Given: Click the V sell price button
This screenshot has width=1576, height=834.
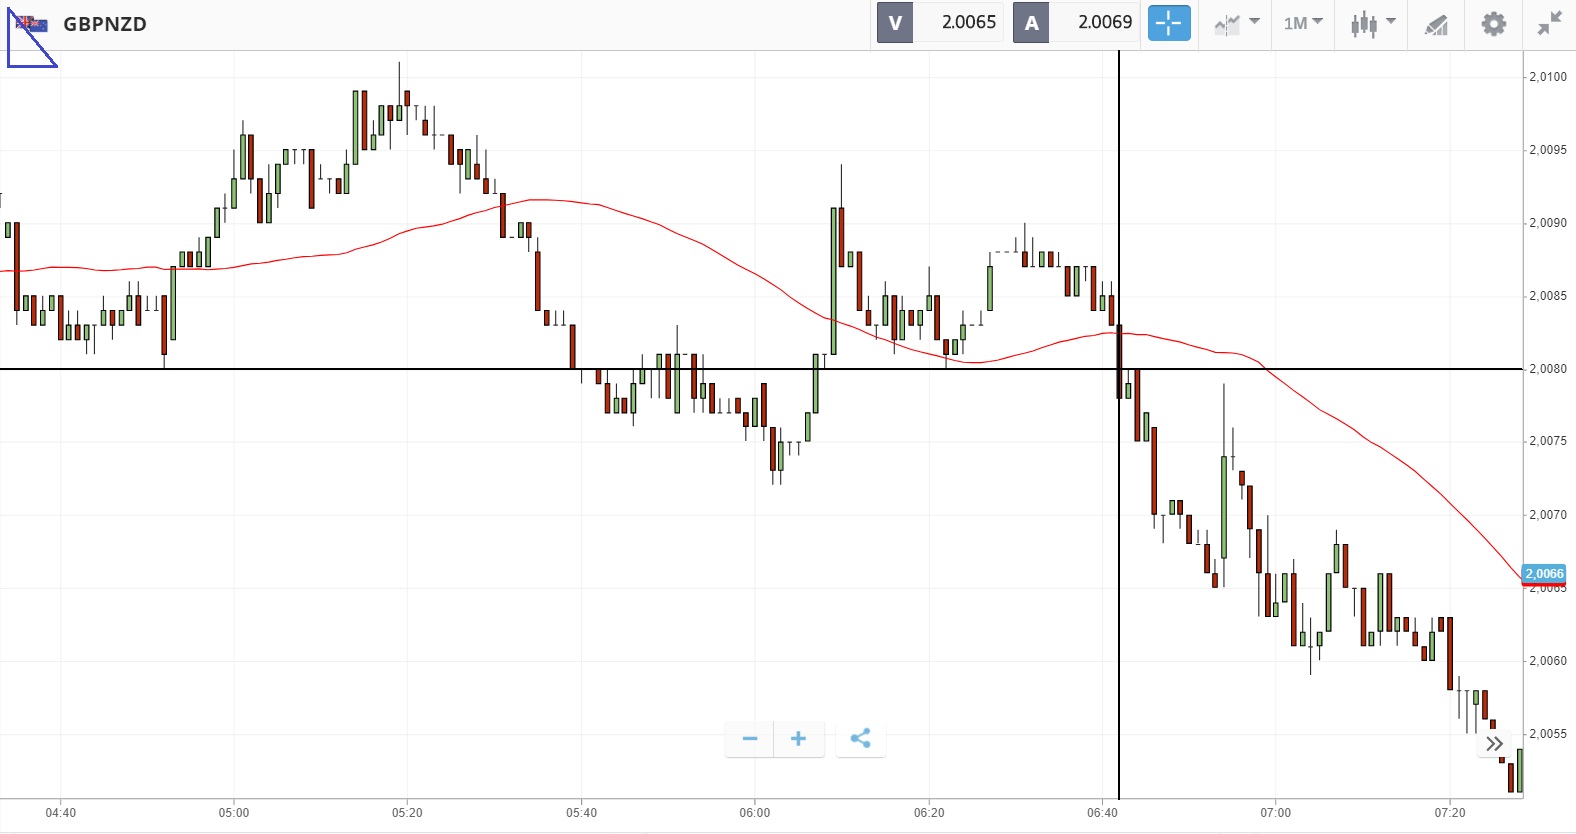Looking at the screenshot, I should coord(895,23).
